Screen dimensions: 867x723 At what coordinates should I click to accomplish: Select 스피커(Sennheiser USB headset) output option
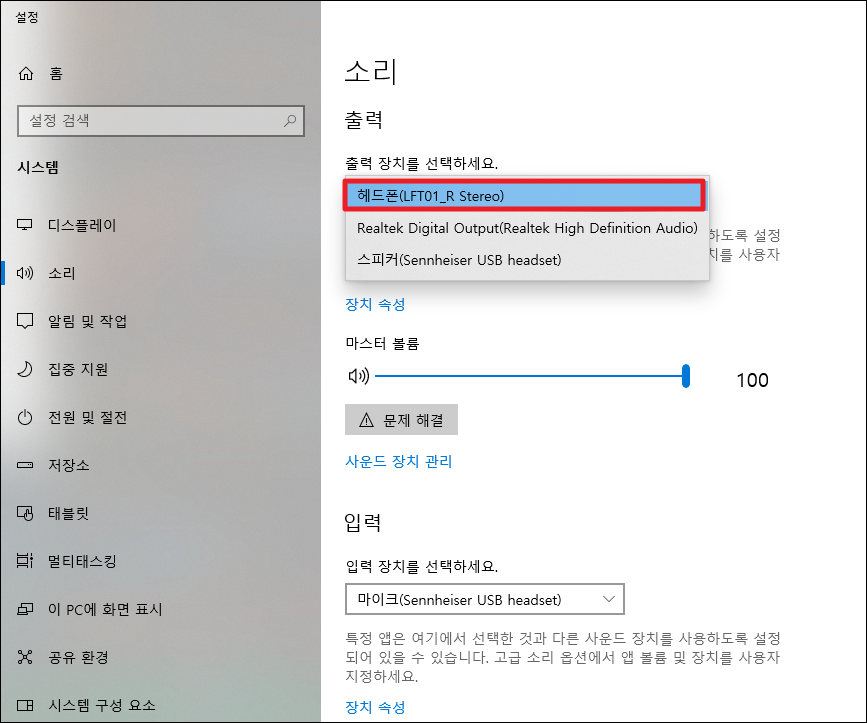click(x=459, y=260)
